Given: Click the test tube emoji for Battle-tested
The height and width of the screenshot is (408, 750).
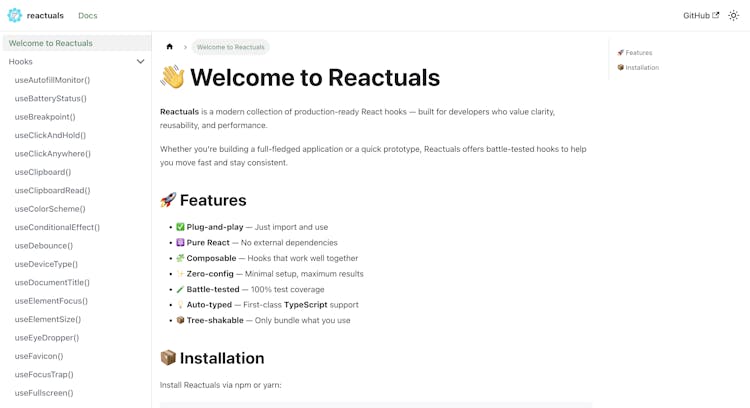Looking at the screenshot, I should (180, 289).
